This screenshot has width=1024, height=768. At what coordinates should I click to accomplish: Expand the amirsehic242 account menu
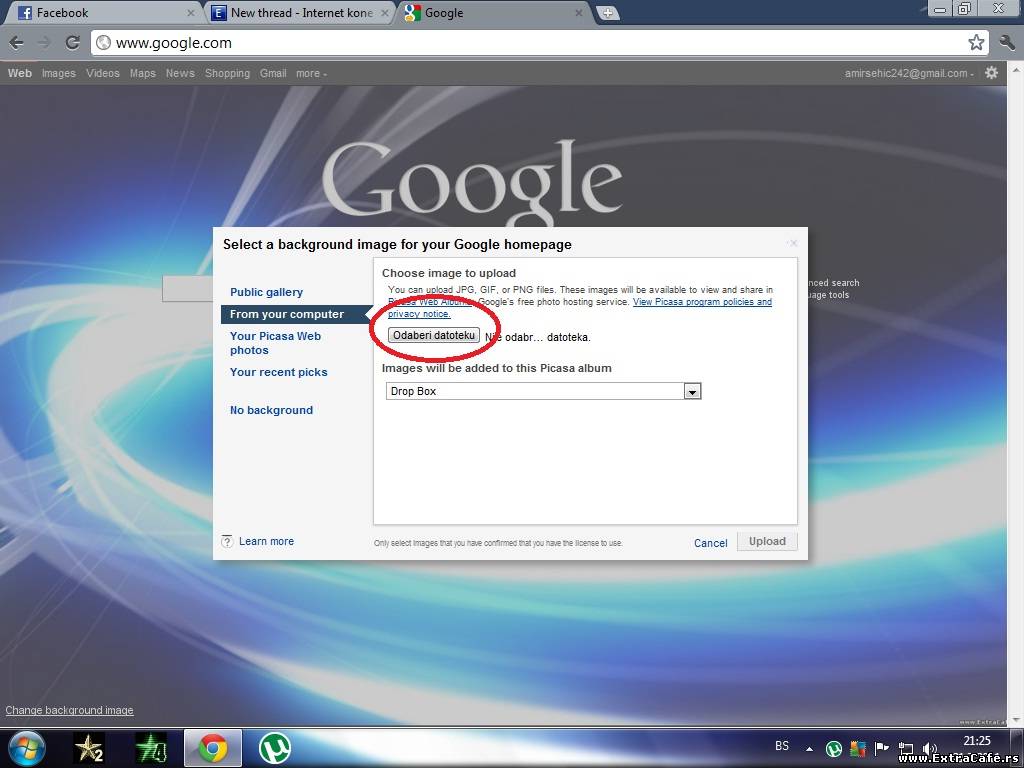[x=909, y=73]
